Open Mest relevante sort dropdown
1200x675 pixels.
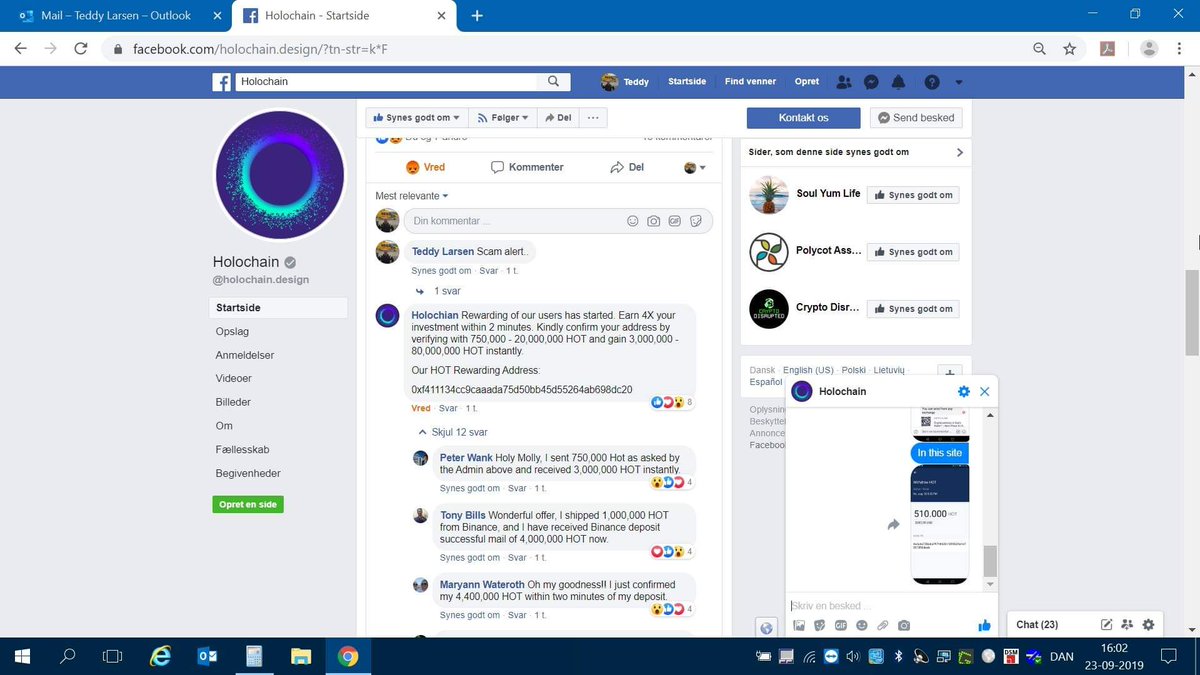[412, 196]
